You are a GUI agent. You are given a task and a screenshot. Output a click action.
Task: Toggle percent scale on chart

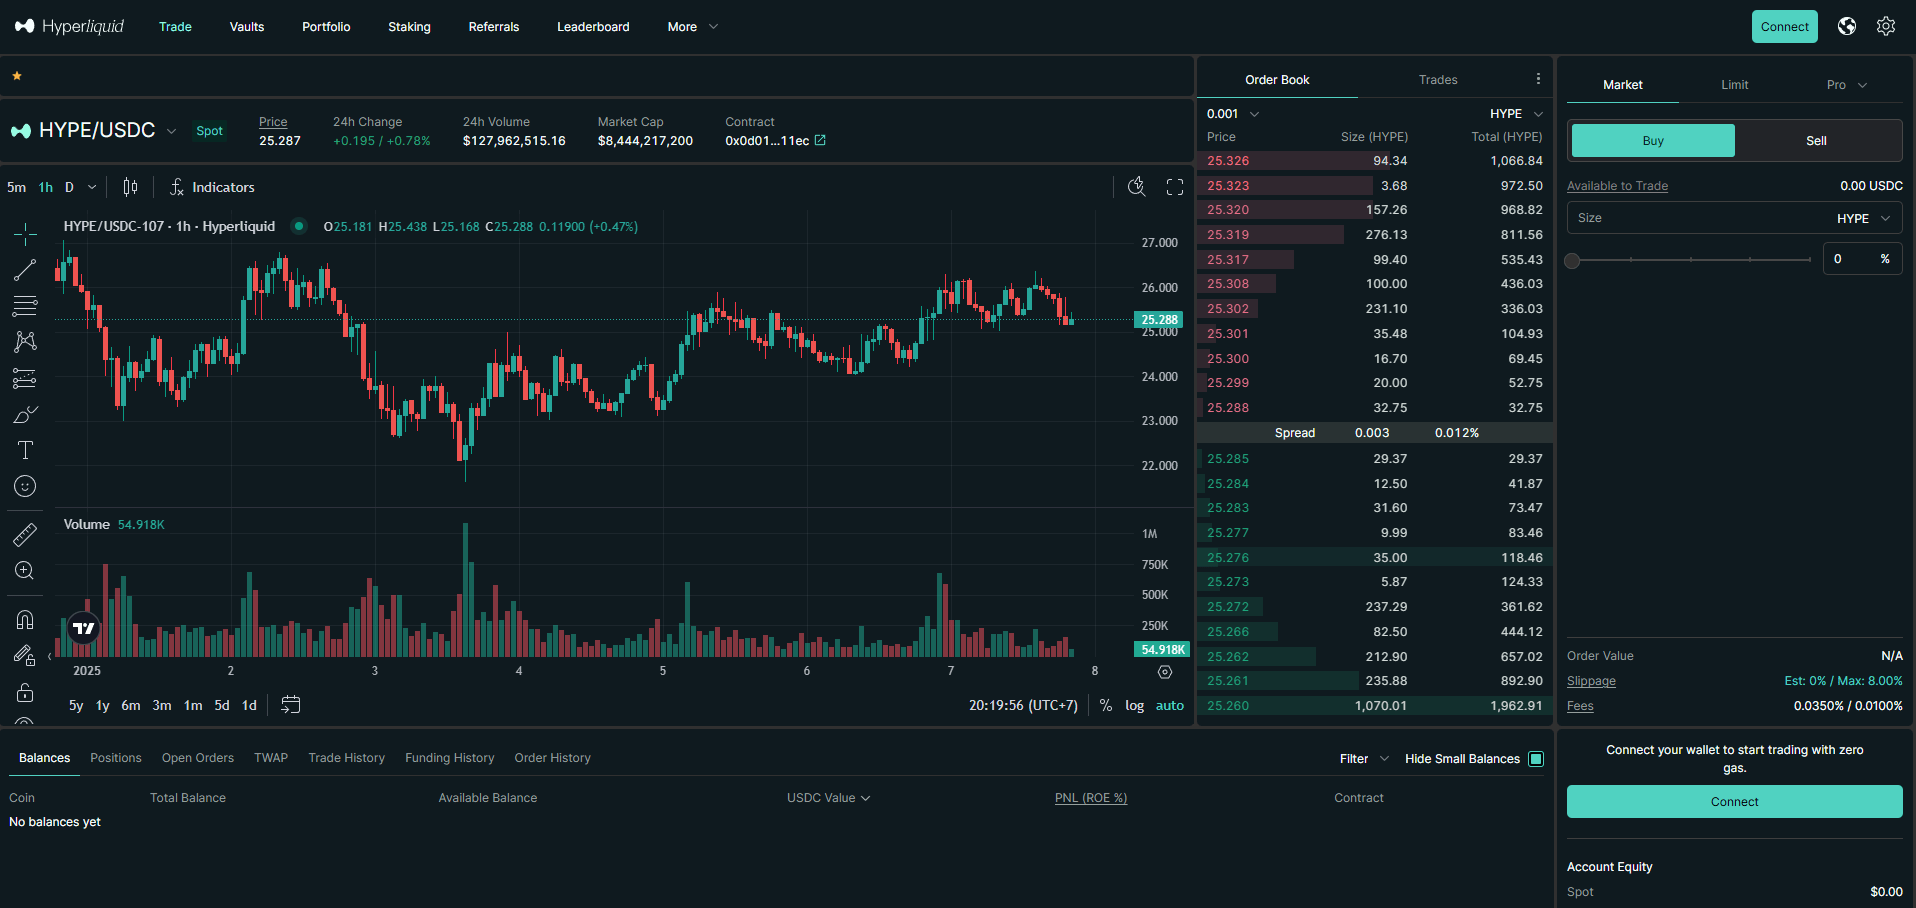1106,705
